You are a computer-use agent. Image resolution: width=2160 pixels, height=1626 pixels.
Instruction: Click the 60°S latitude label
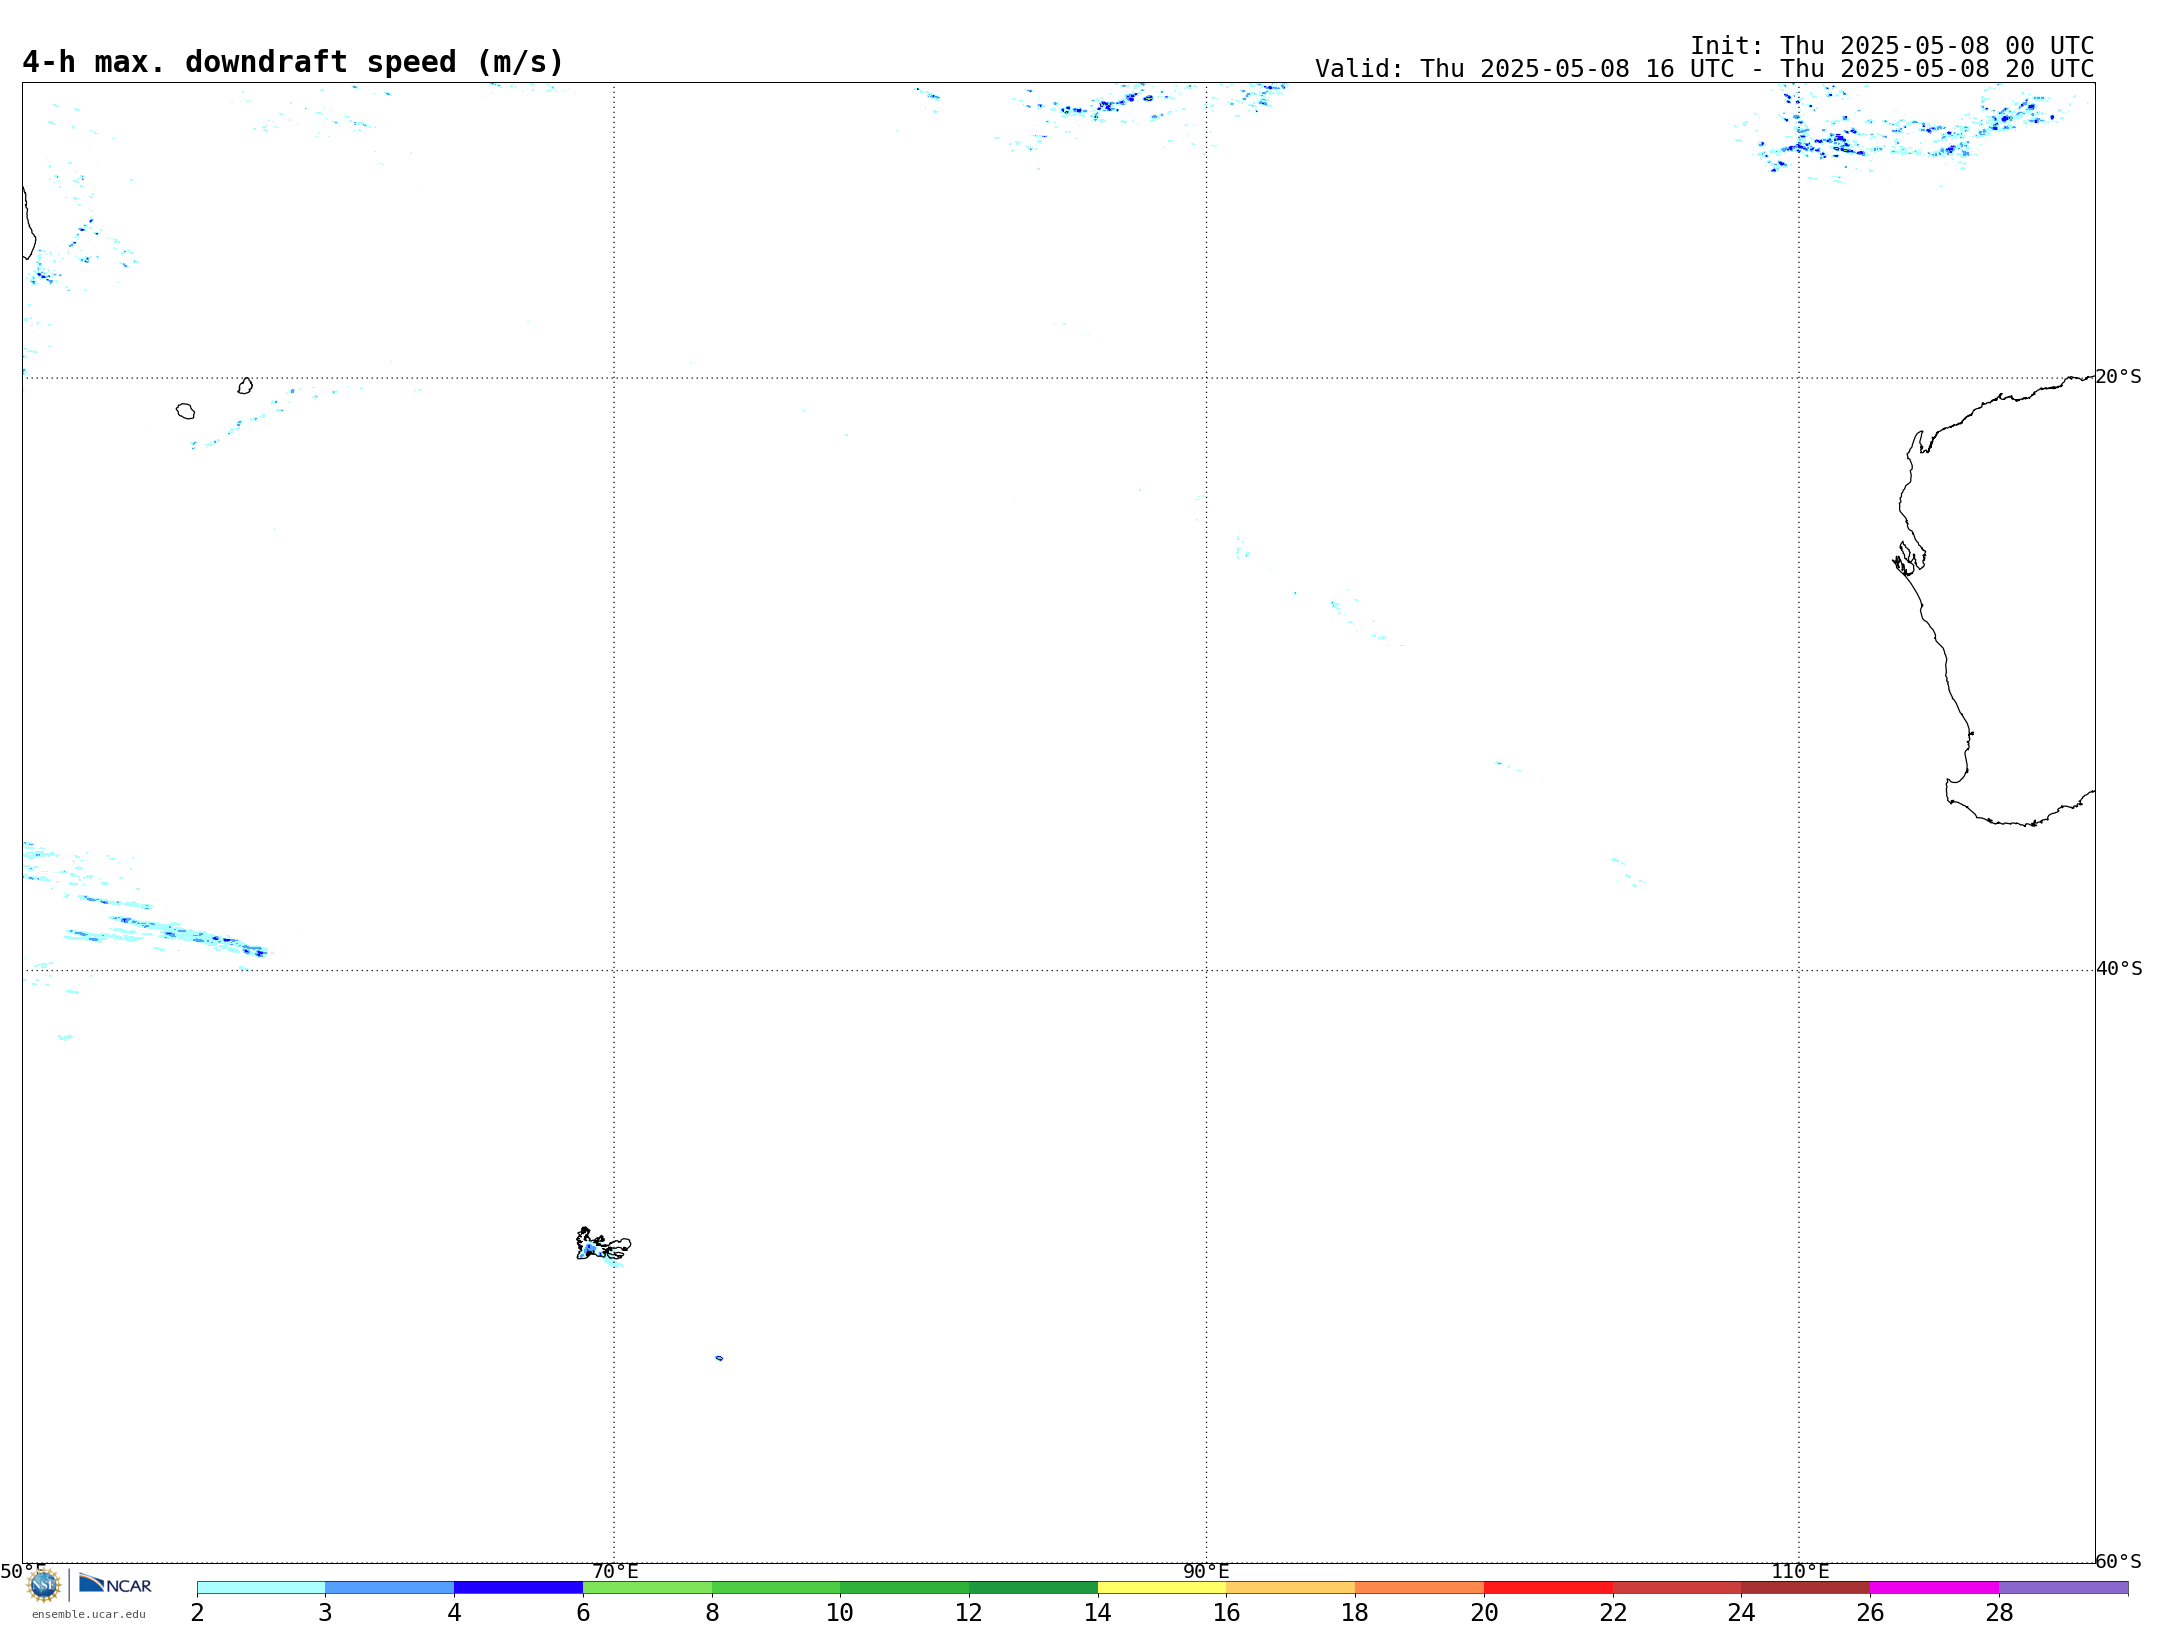point(2118,1561)
